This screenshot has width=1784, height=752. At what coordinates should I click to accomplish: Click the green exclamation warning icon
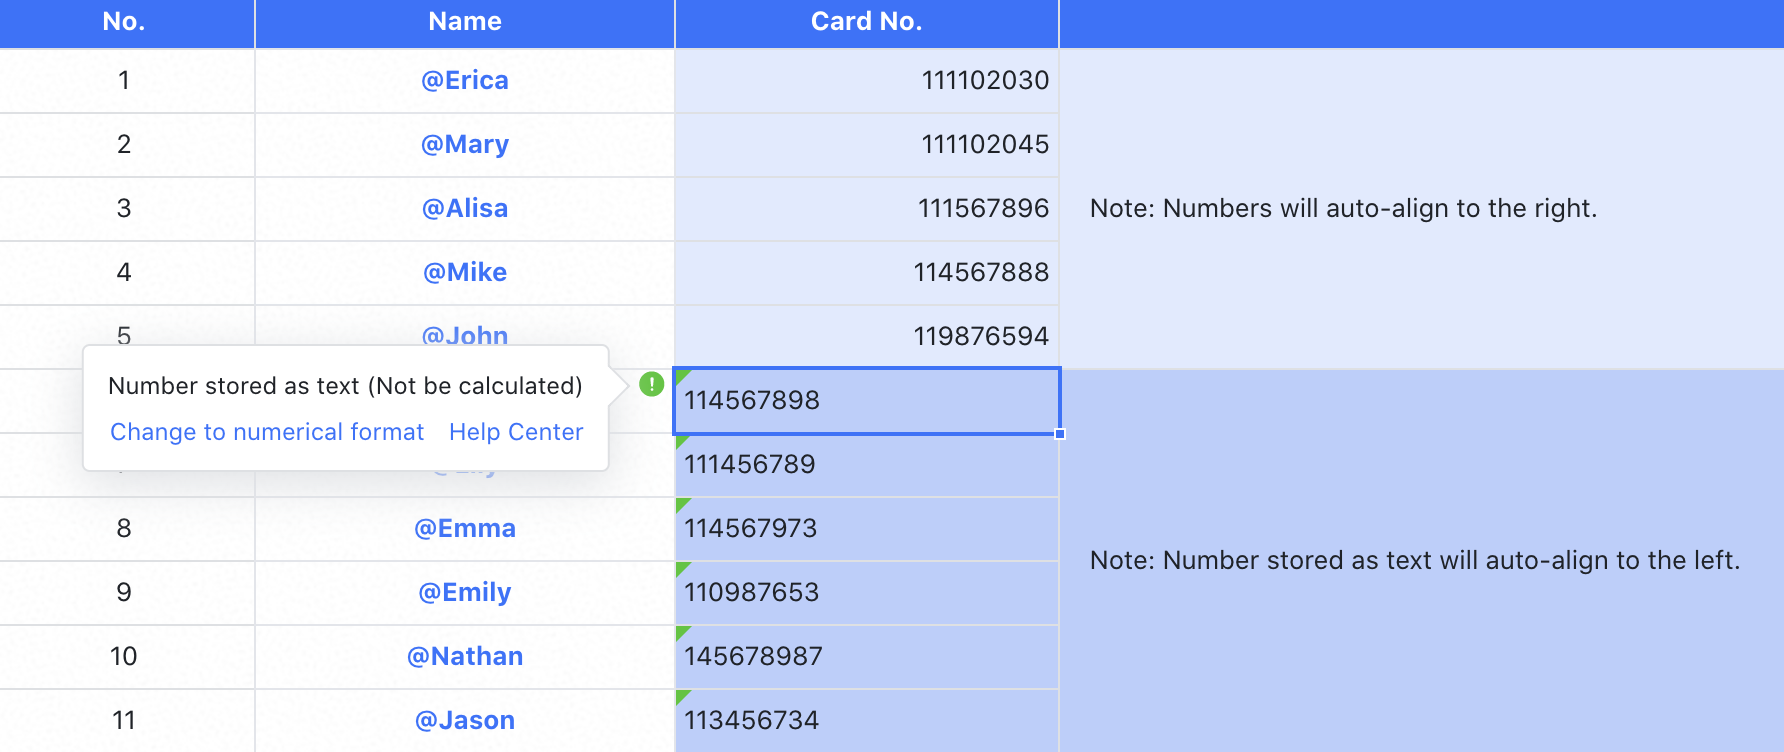tap(652, 384)
